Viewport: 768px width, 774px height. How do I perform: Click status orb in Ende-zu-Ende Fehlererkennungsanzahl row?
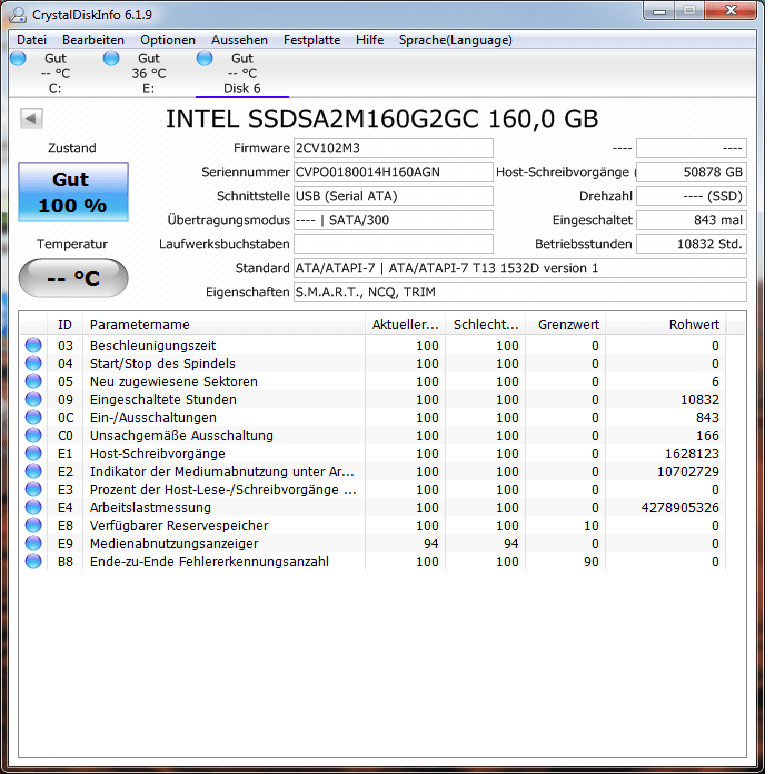pyautogui.click(x=34, y=561)
